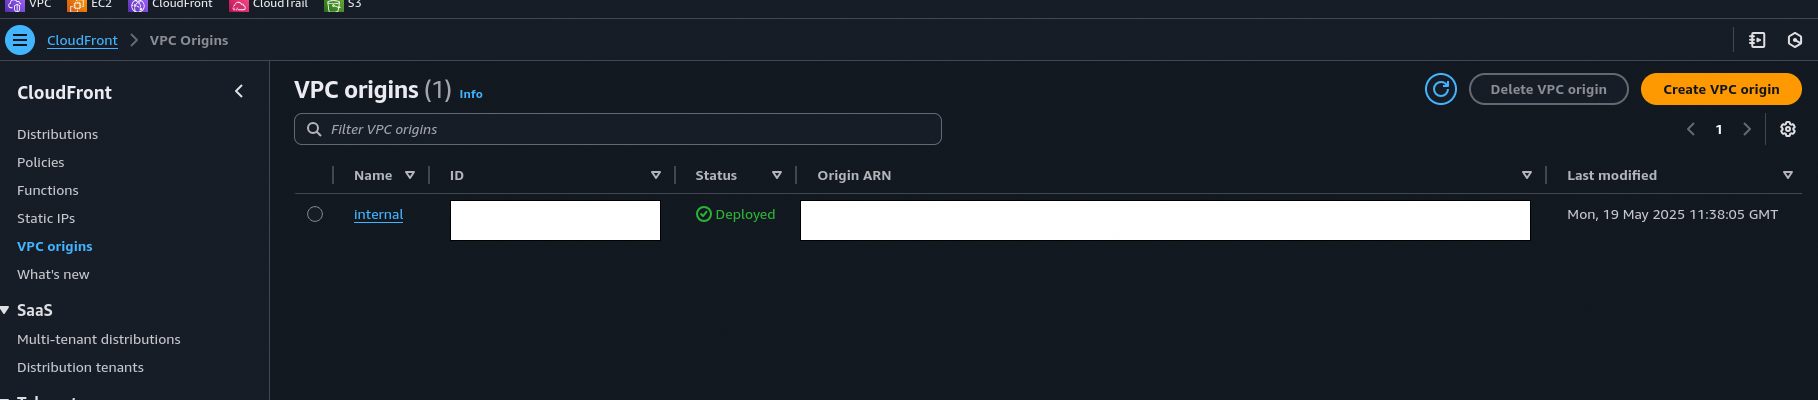Screen dimensions: 1818x400
Task: Sort by Origin ARN column arrow
Action: tap(1527, 175)
